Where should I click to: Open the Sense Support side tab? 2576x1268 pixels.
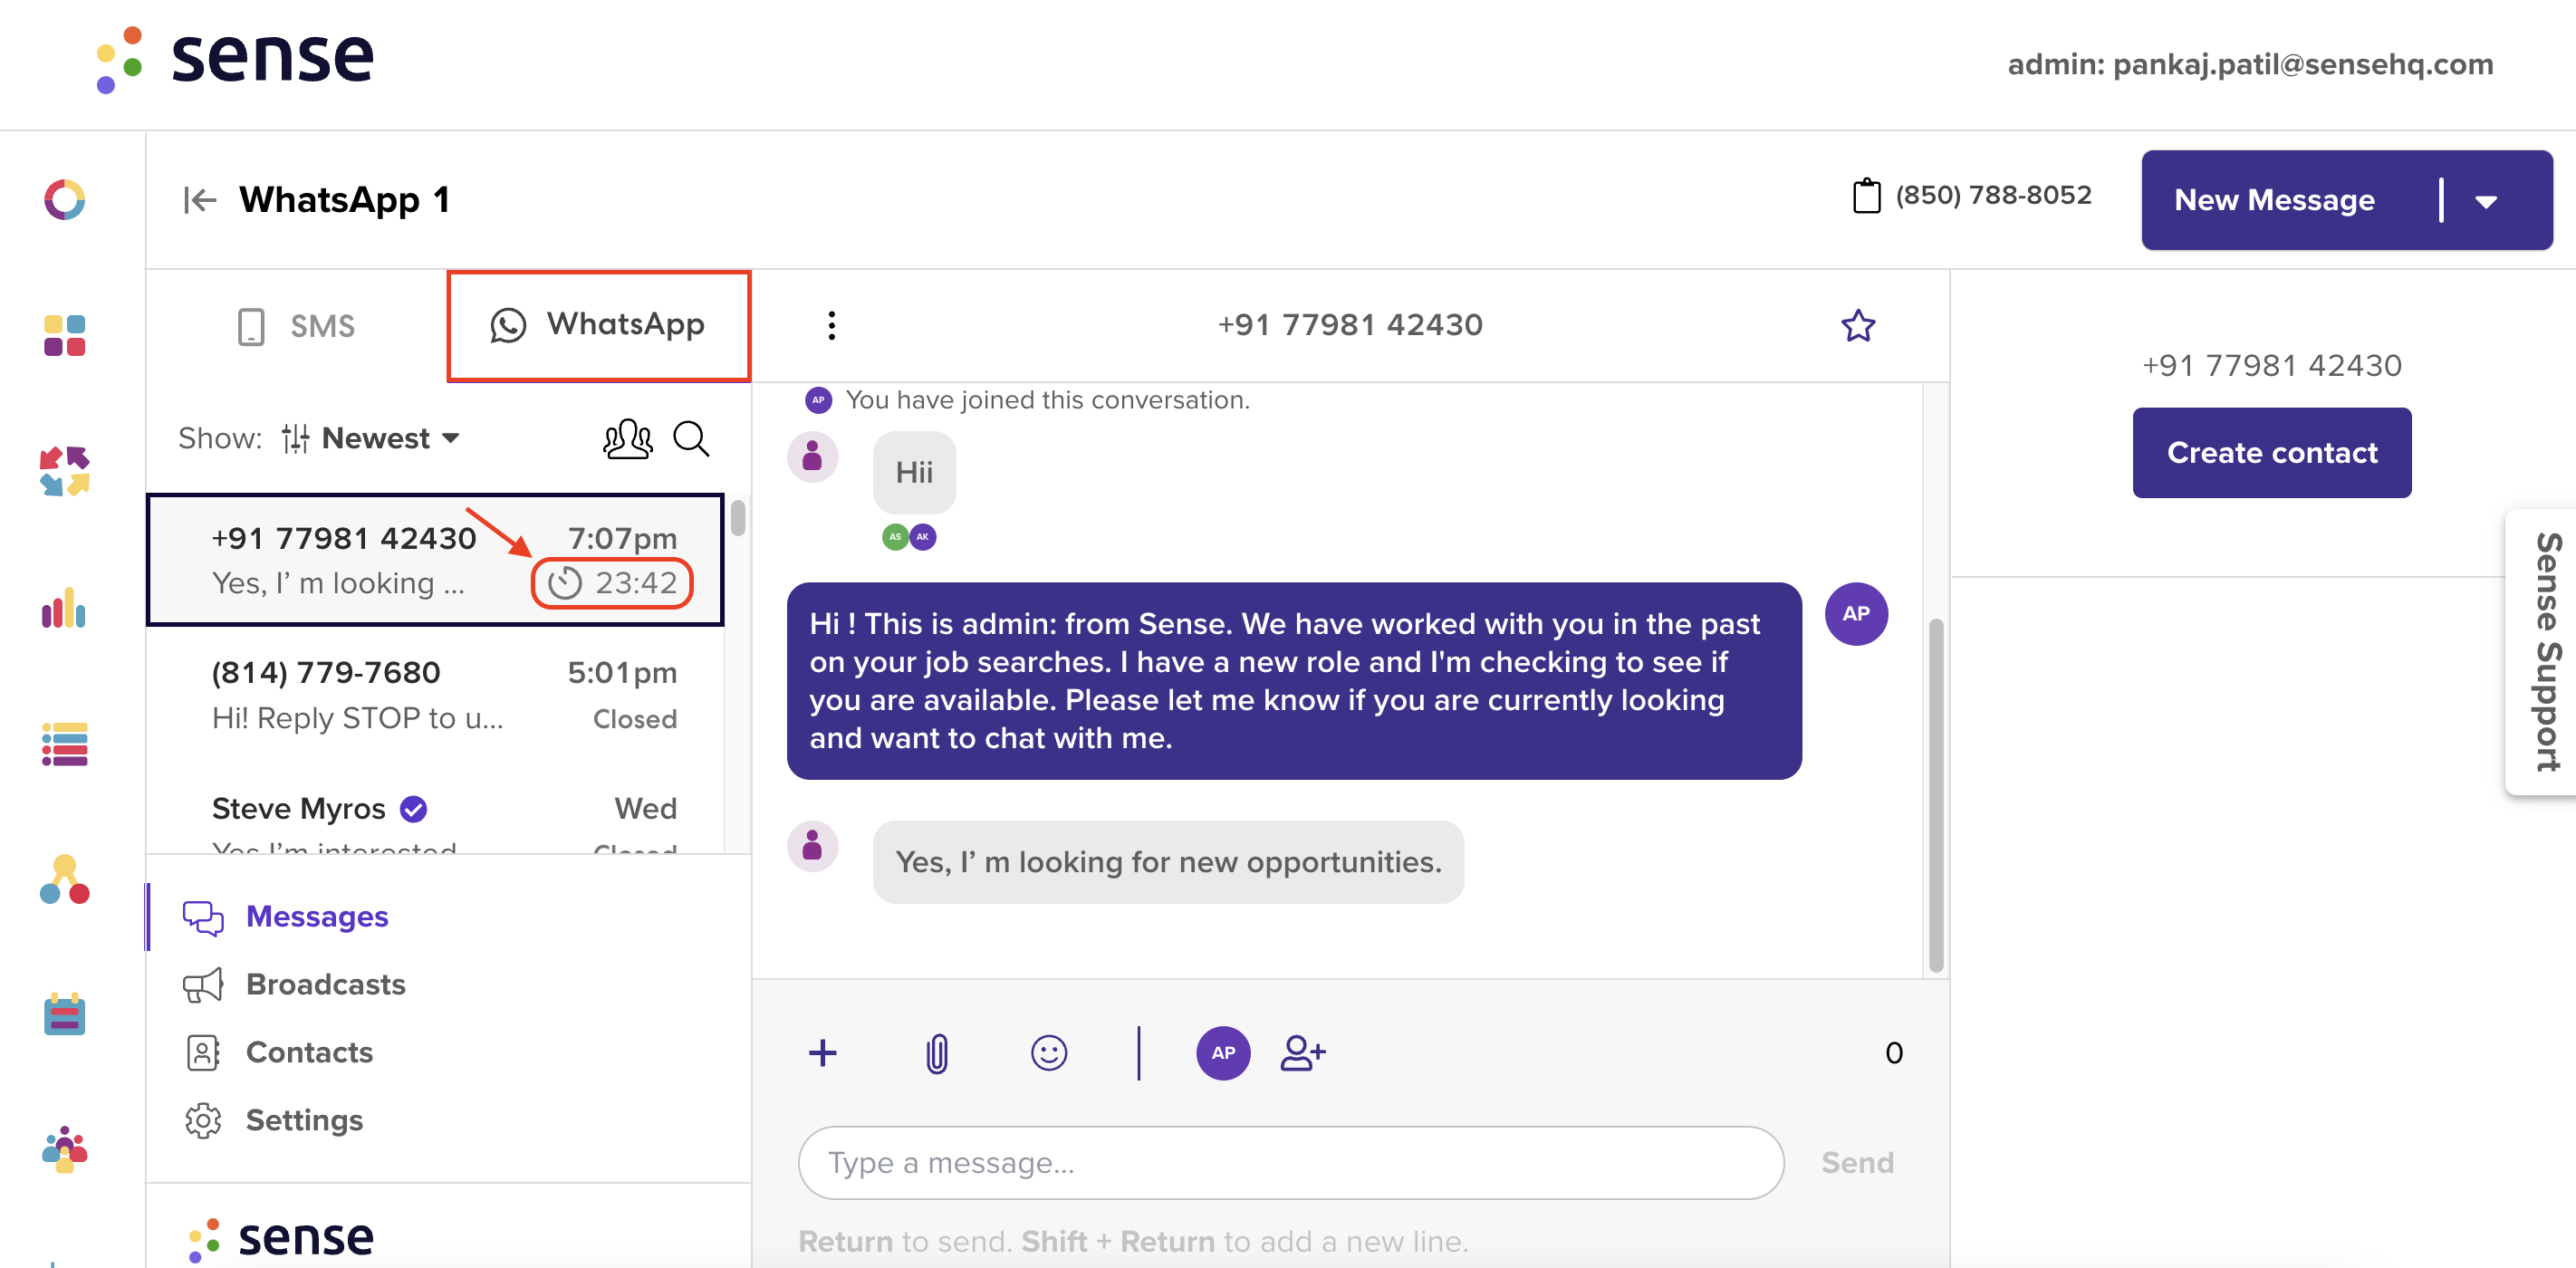(x=2544, y=652)
